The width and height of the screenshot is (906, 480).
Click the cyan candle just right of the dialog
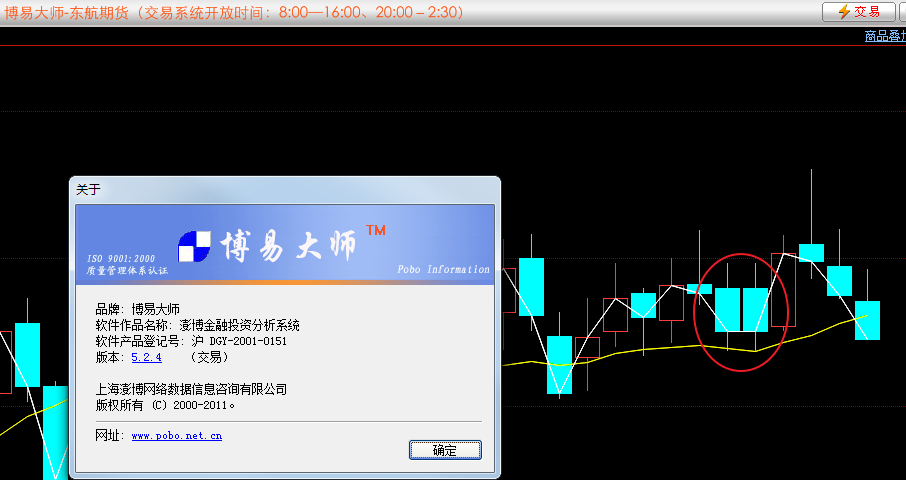(531, 285)
